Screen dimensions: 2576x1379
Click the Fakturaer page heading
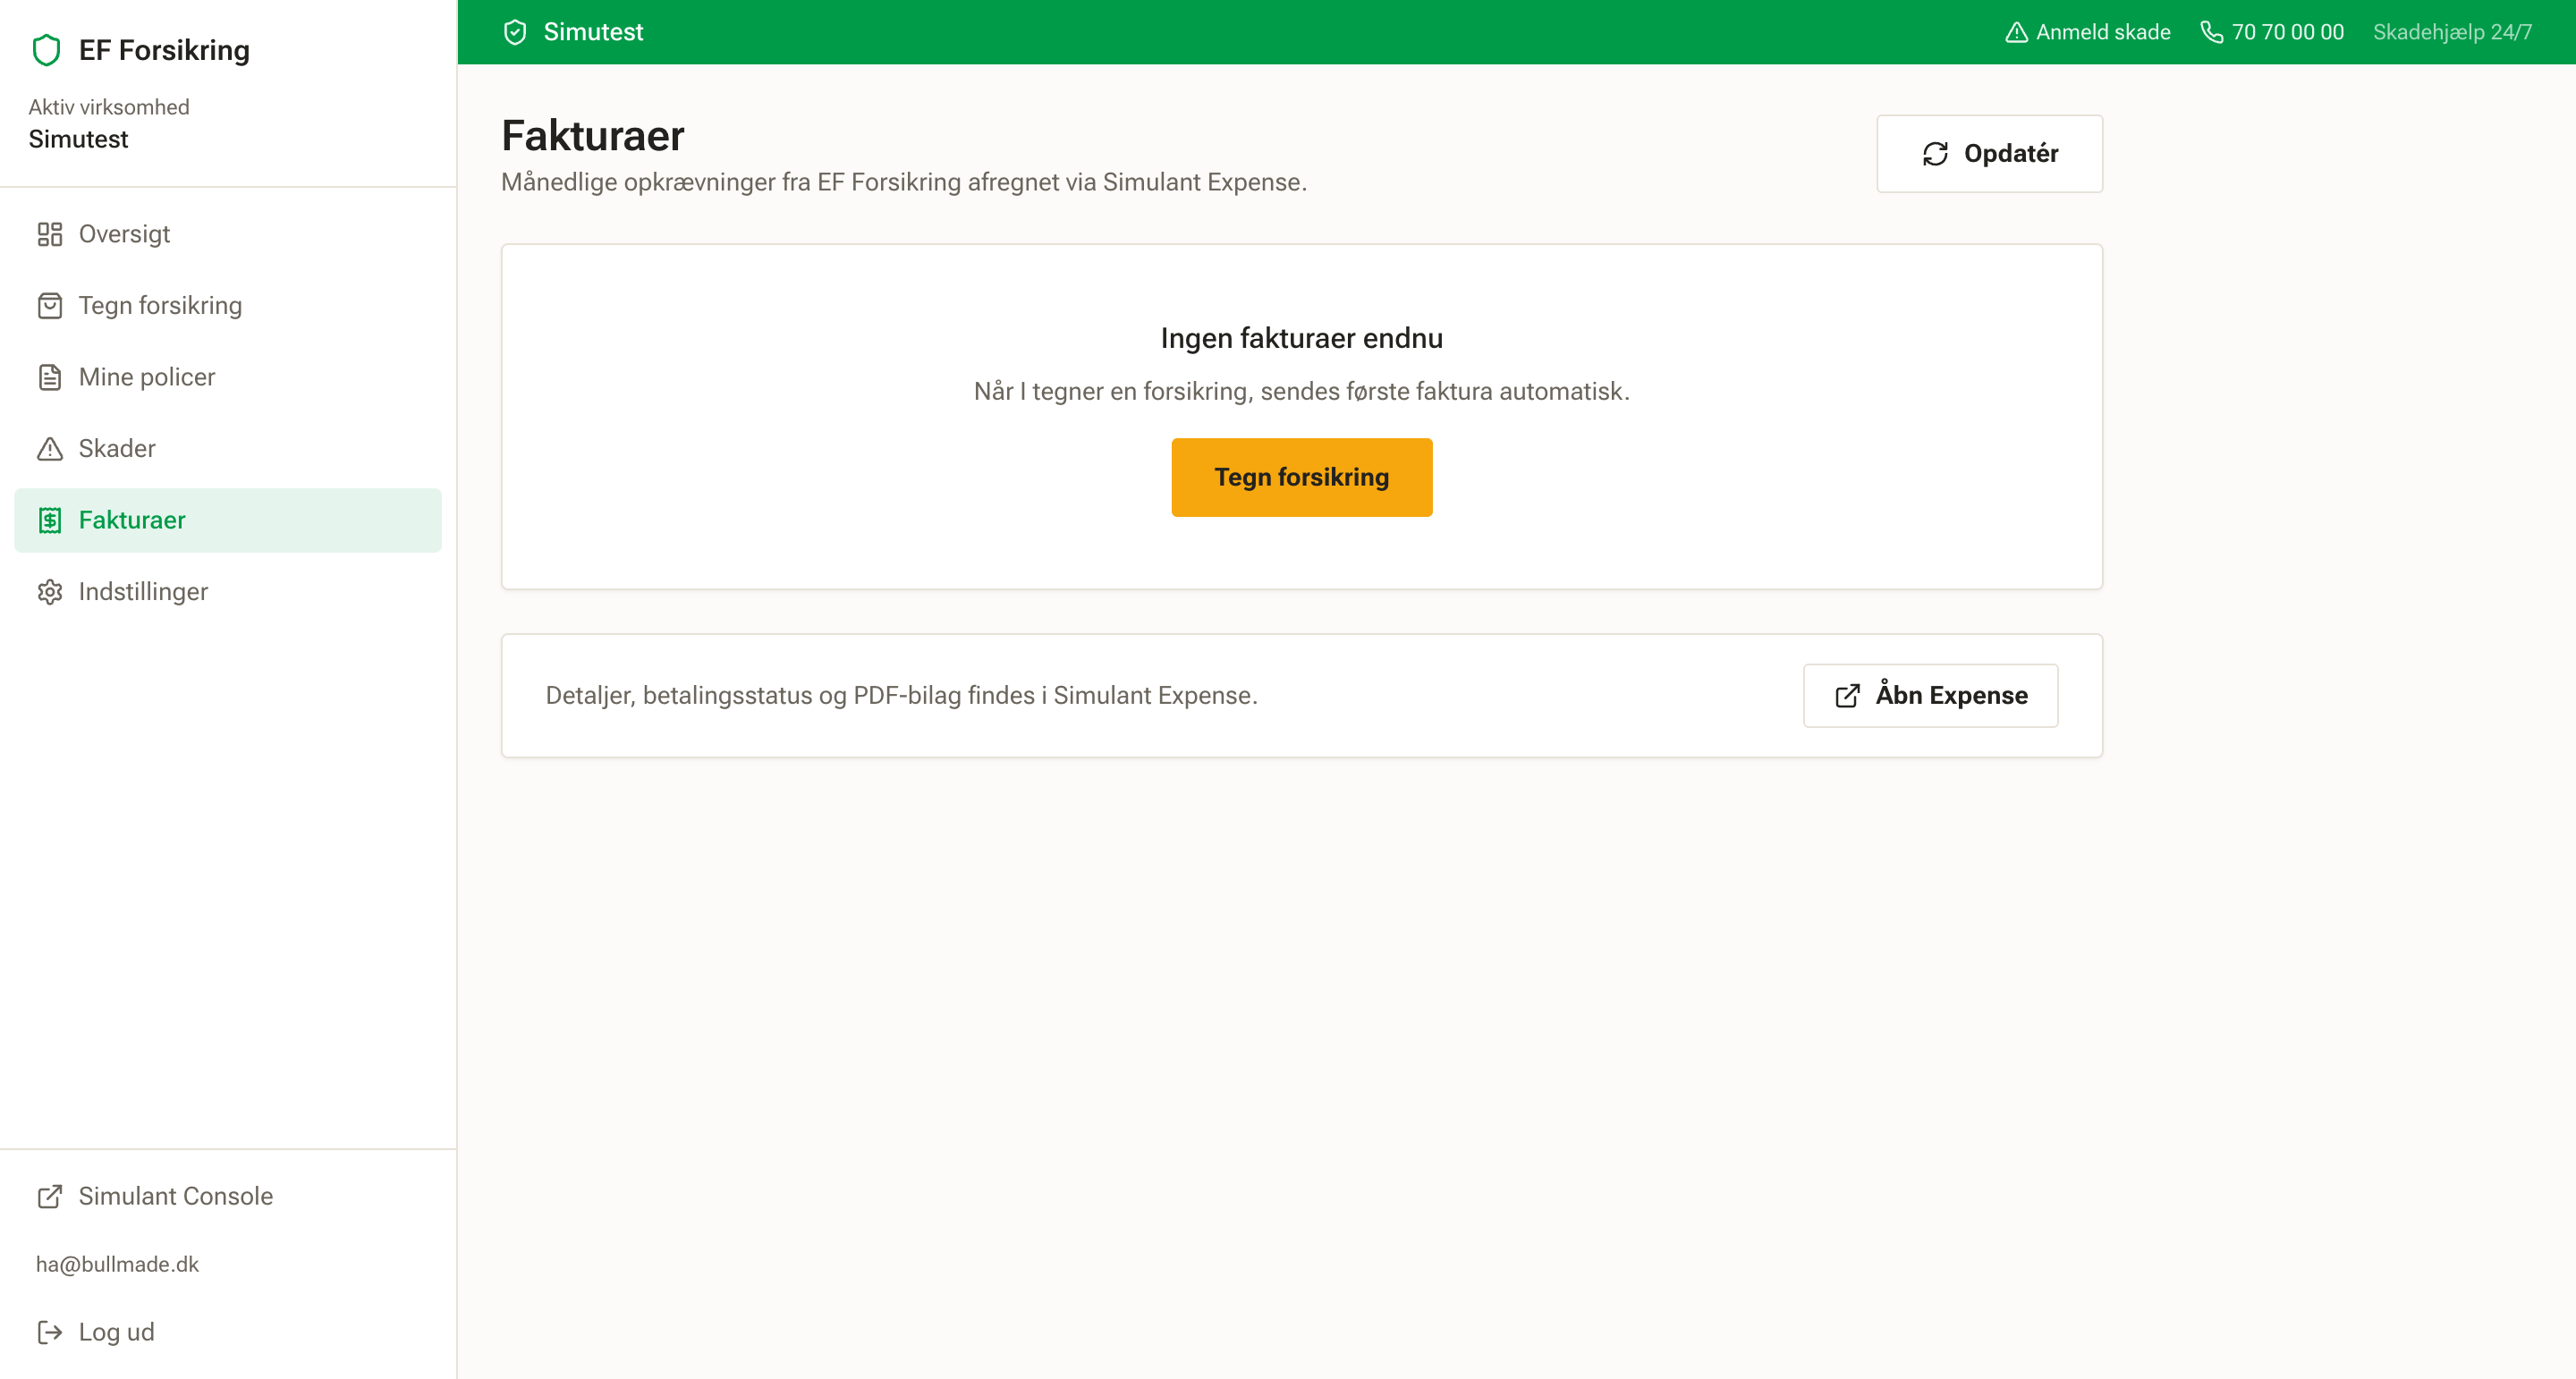pyautogui.click(x=593, y=136)
